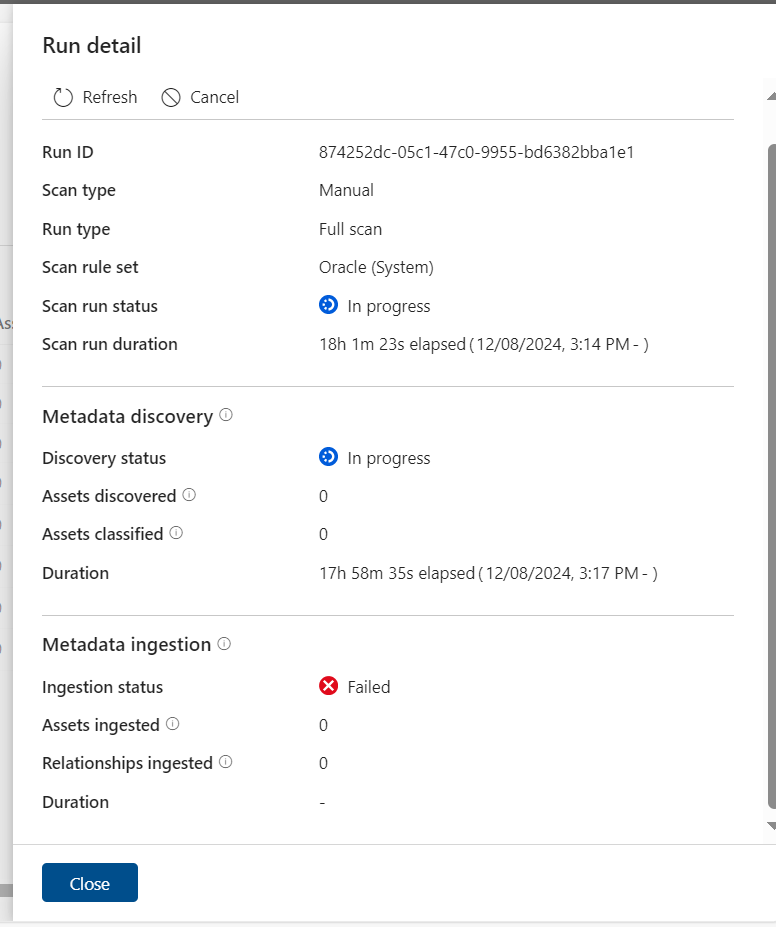This screenshot has width=776, height=927.
Task: Click the Cancel label in toolbar
Action: tap(215, 97)
